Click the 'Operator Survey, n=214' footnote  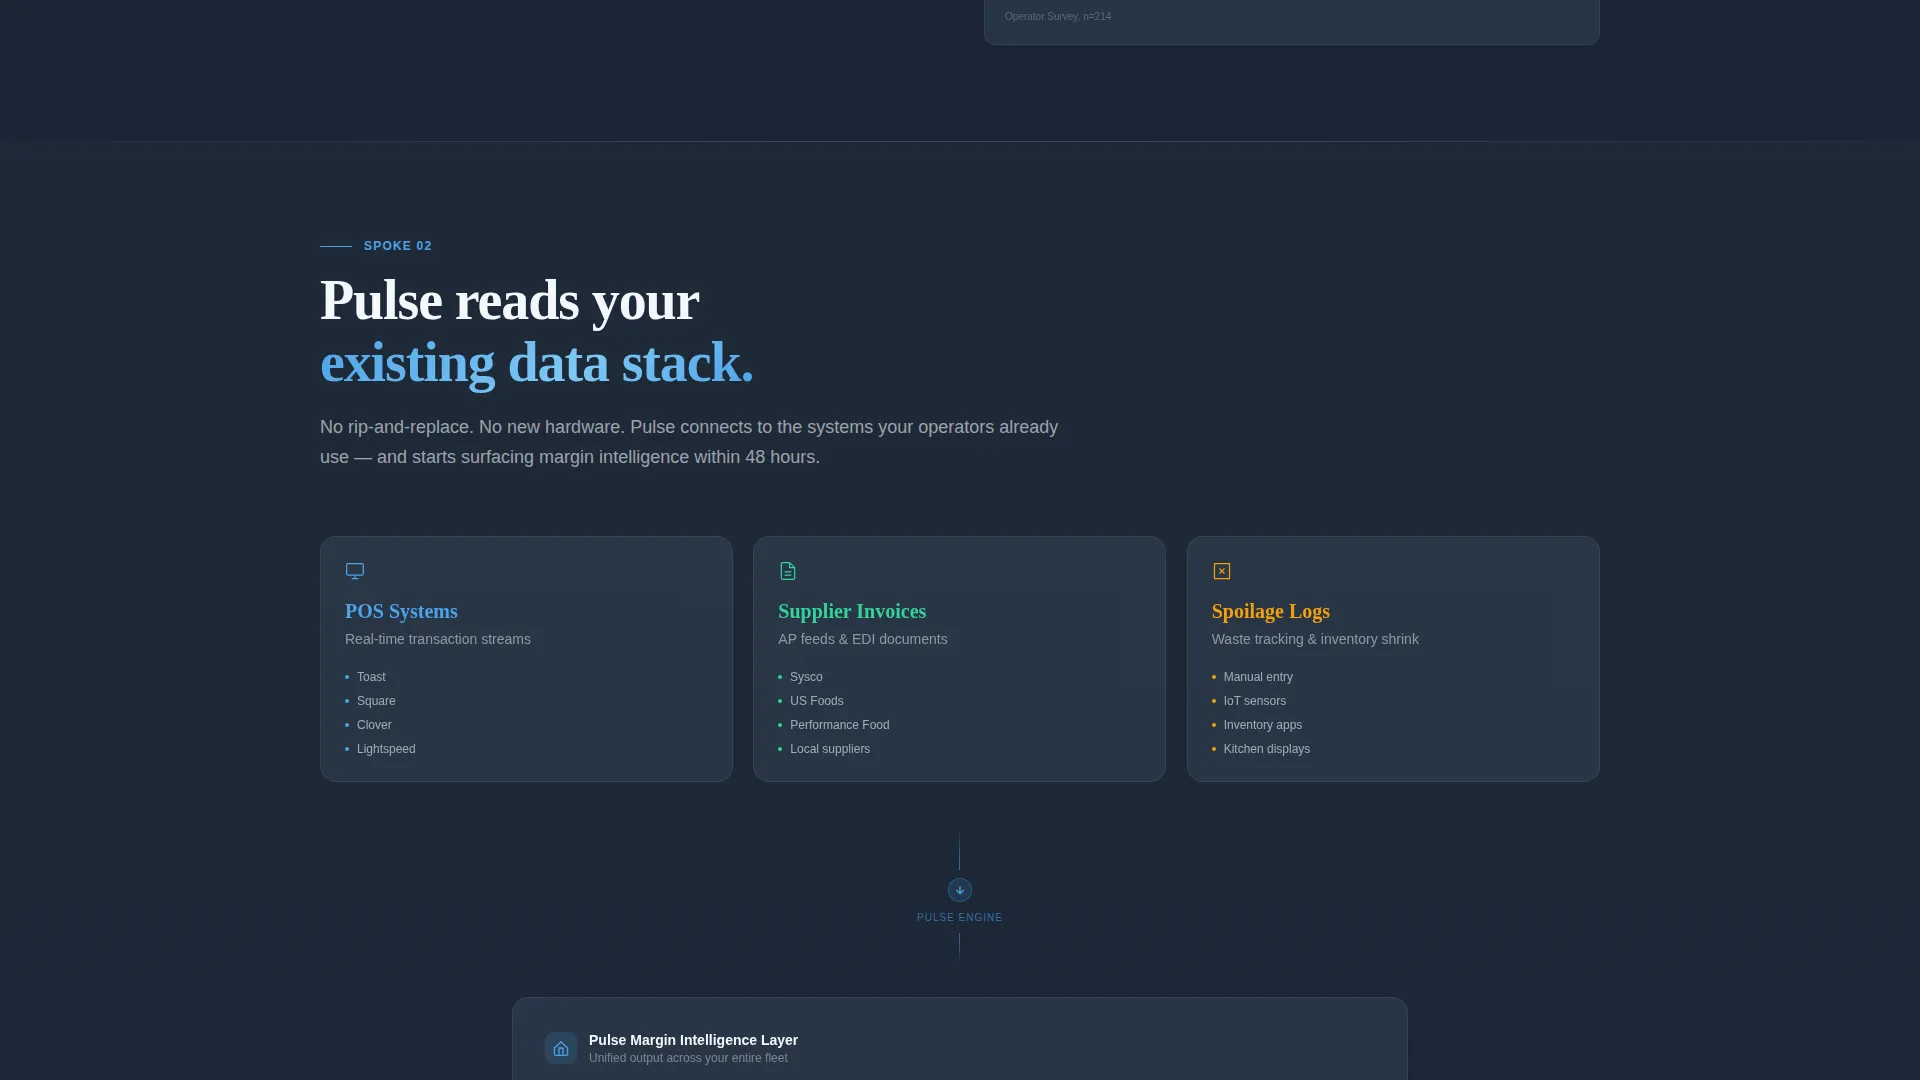[1058, 16]
